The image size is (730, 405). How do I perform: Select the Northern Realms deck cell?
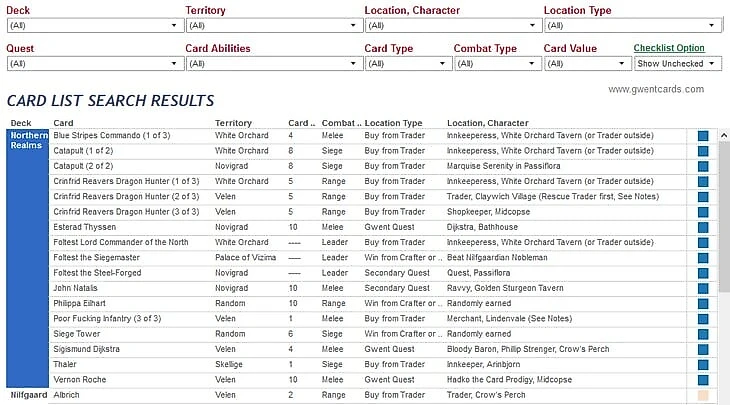pyautogui.click(x=27, y=140)
